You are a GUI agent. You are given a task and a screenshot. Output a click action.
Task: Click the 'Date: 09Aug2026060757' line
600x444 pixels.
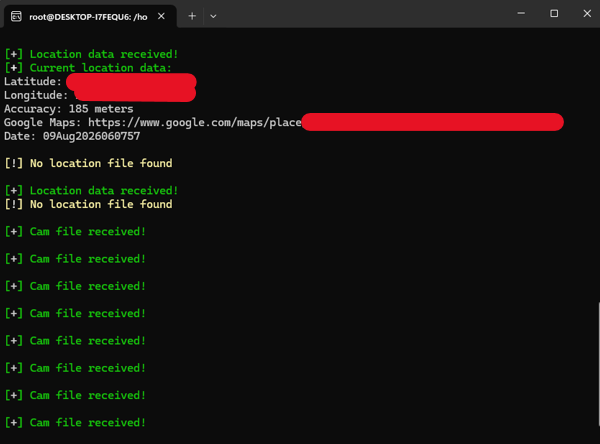(72, 136)
